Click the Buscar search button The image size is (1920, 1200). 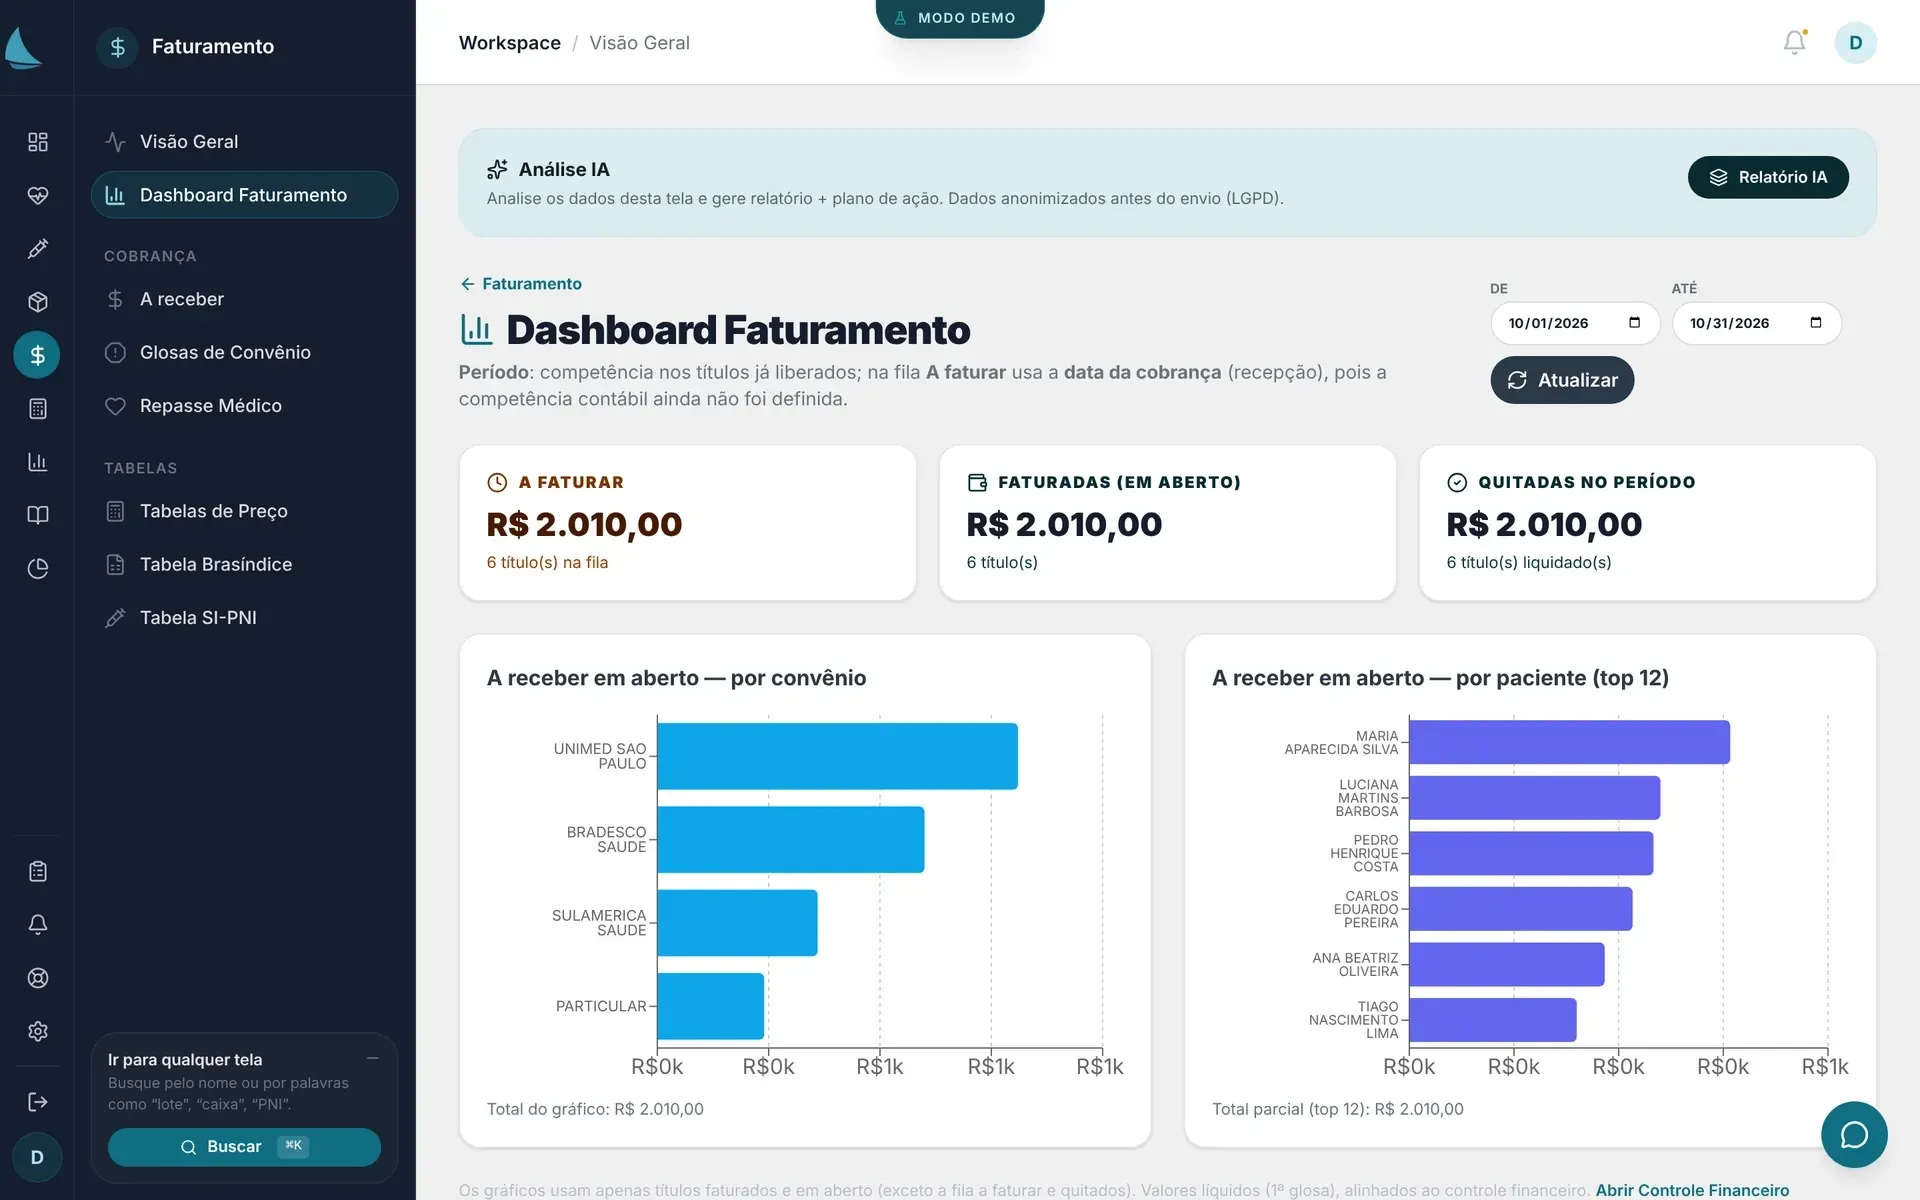[x=244, y=1147]
